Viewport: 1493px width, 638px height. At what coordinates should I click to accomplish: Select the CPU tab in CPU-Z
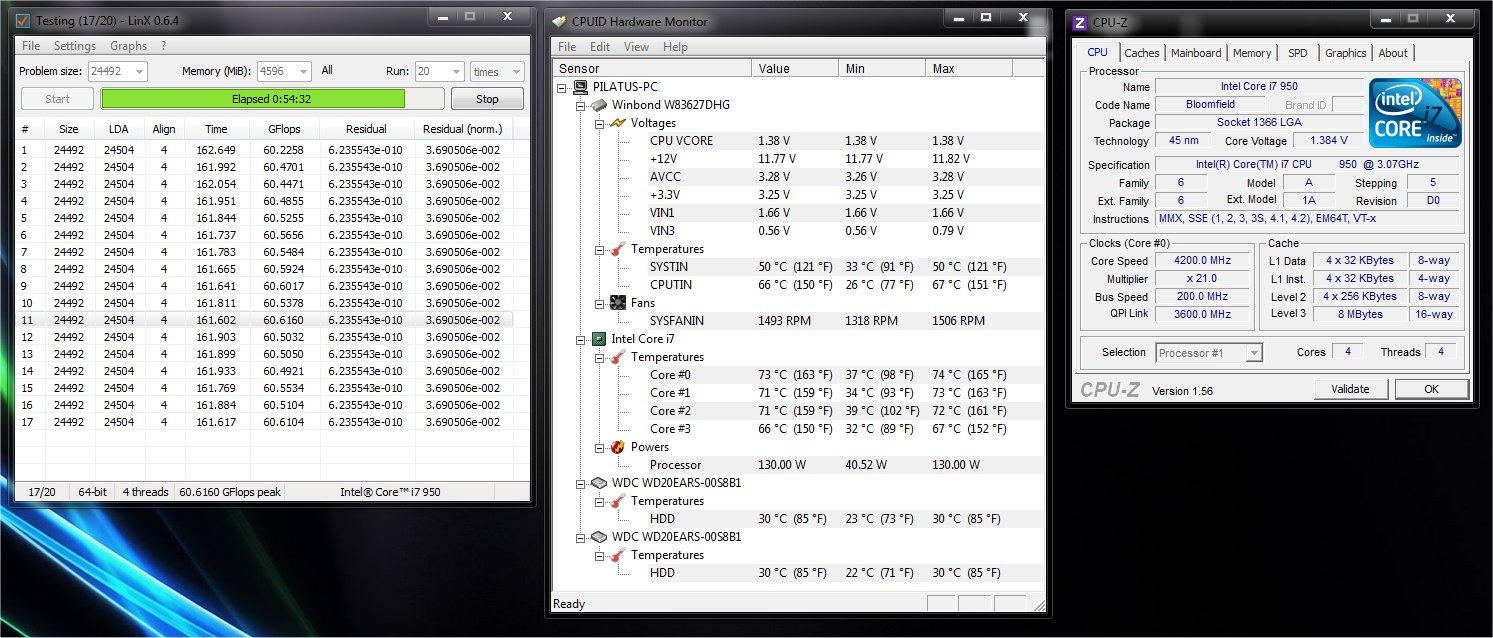1097,52
